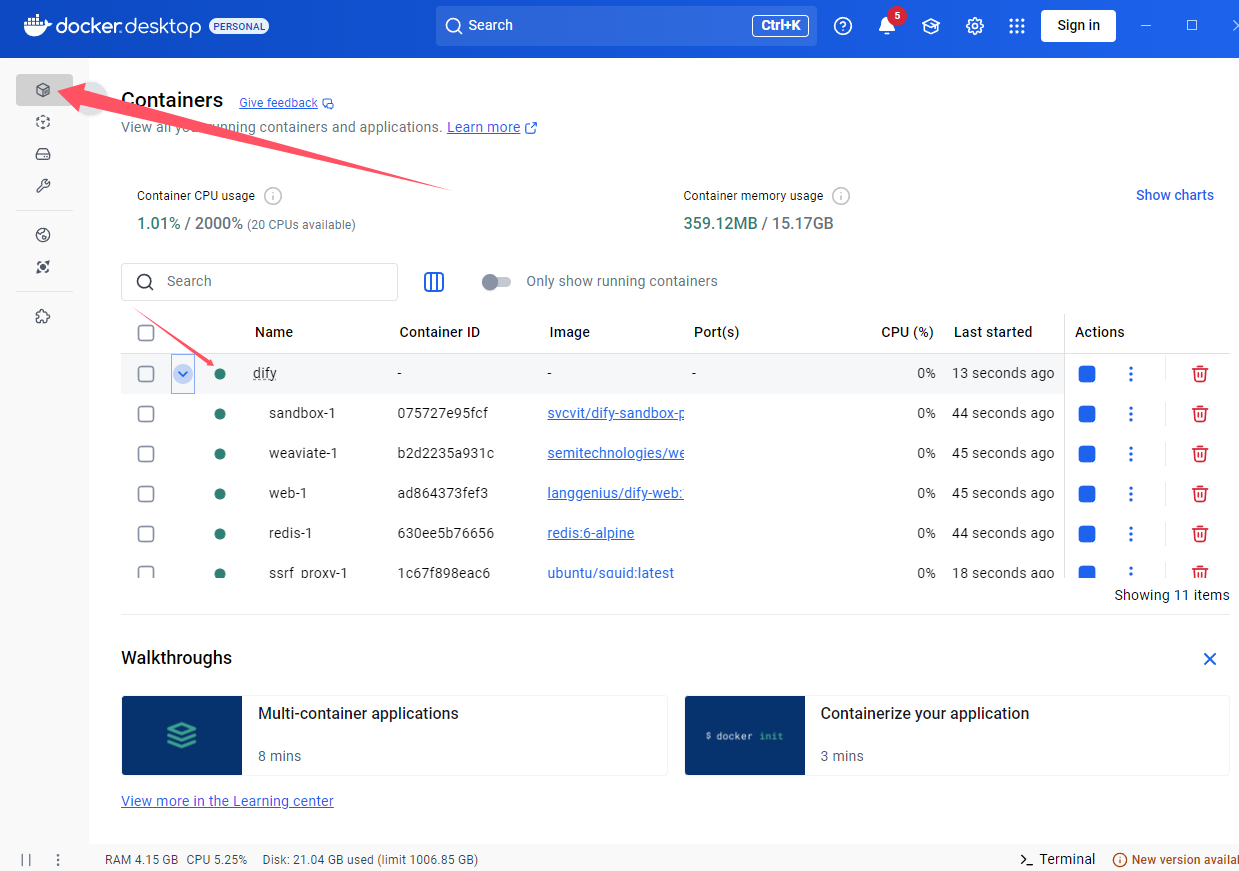
Task: Open the Docker Hub sidebar icon
Action: [x=43, y=235]
